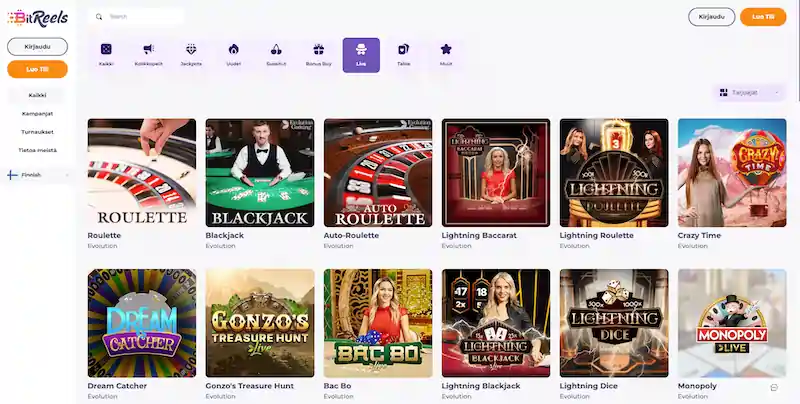Image resolution: width=800 pixels, height=404 pixels.
Task: Open the Muut star category
Action: point(446,55)
